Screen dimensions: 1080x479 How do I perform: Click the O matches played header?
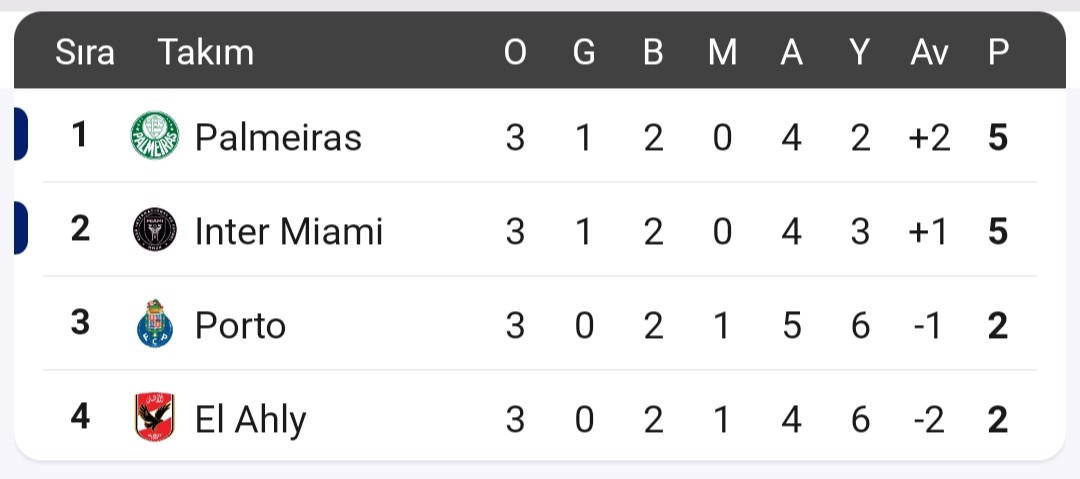515,52
